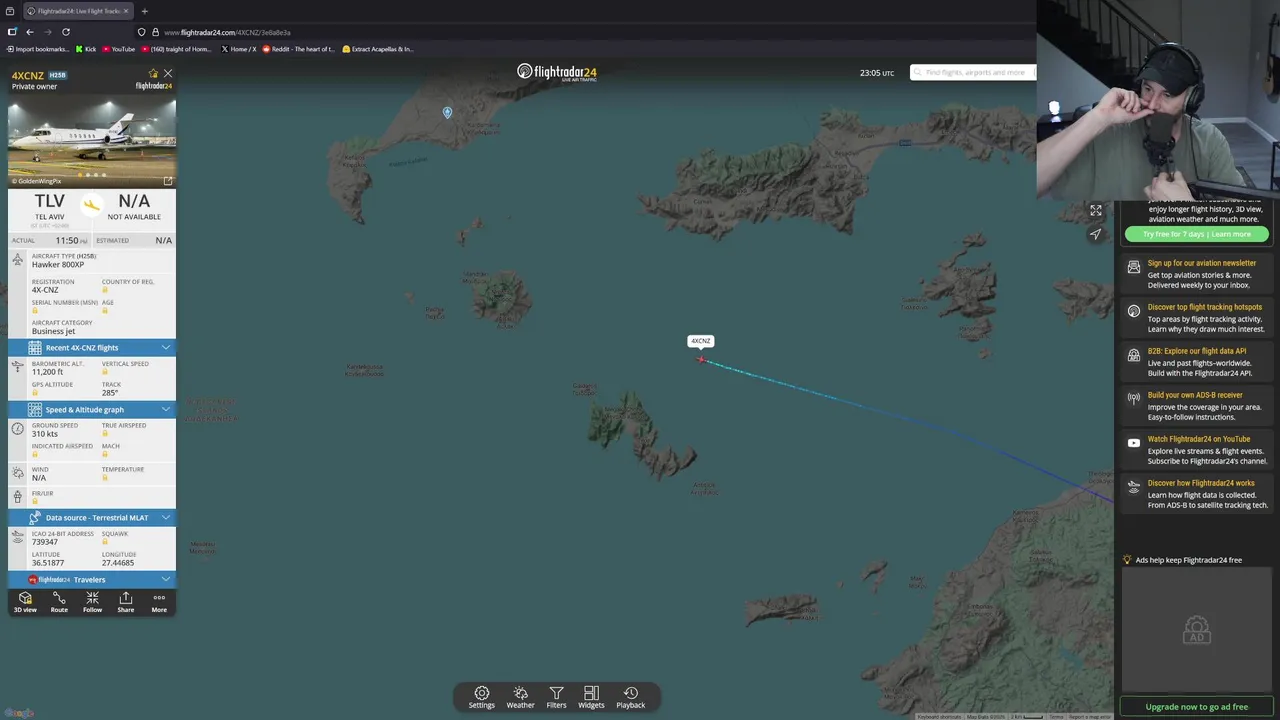Reload the browser page
Screen dimensions: 1280x720
66,32
